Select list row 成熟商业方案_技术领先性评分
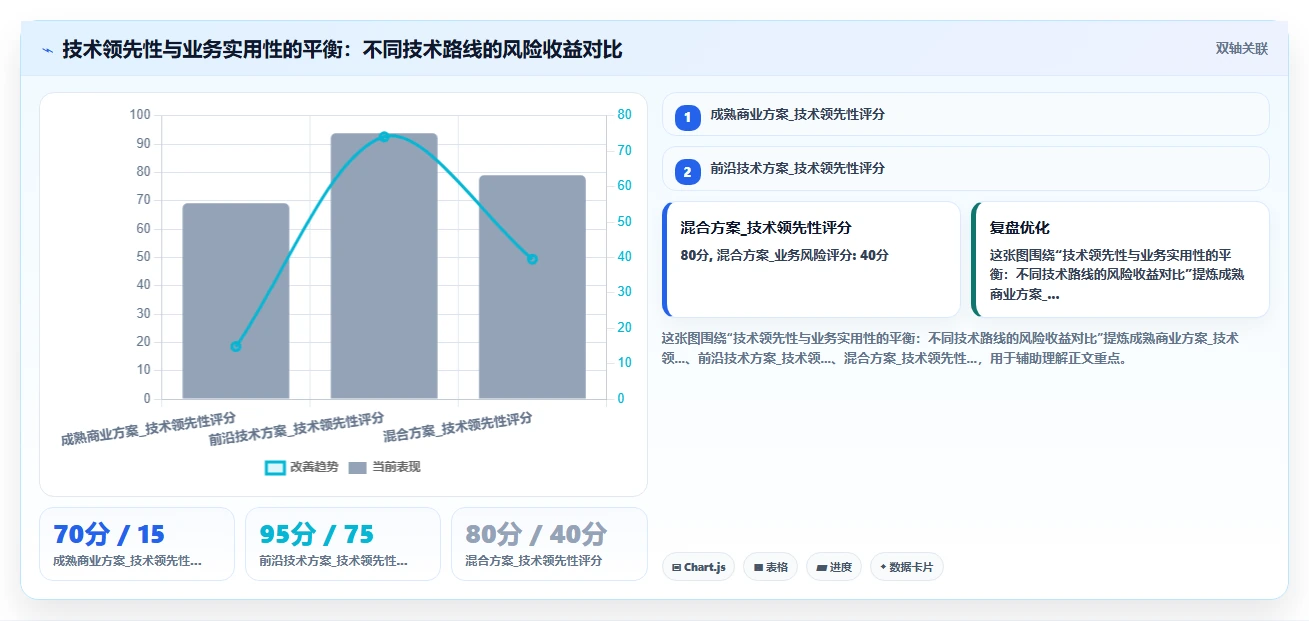Screen dimensions: 1309x621 [965, 114]
